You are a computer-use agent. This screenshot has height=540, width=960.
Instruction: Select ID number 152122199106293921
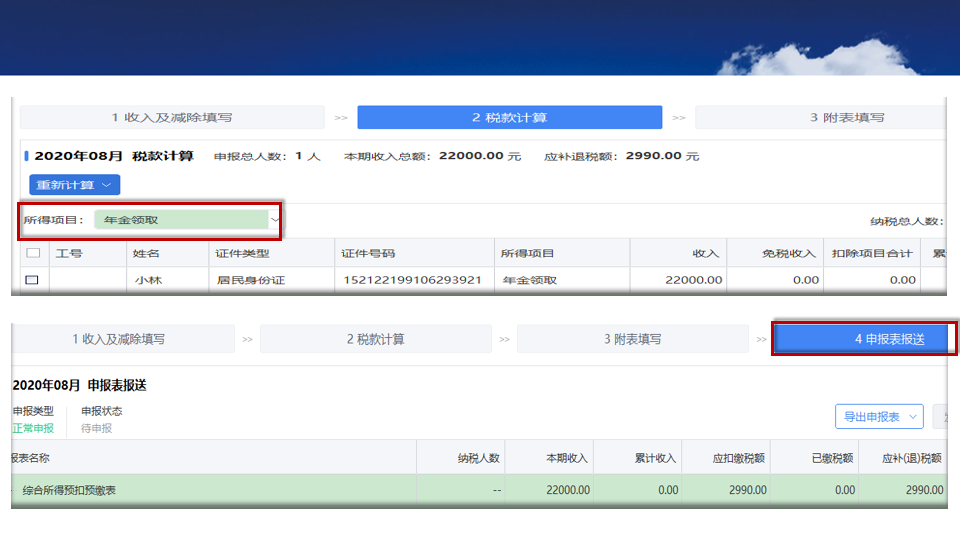(x=412, y=280)
